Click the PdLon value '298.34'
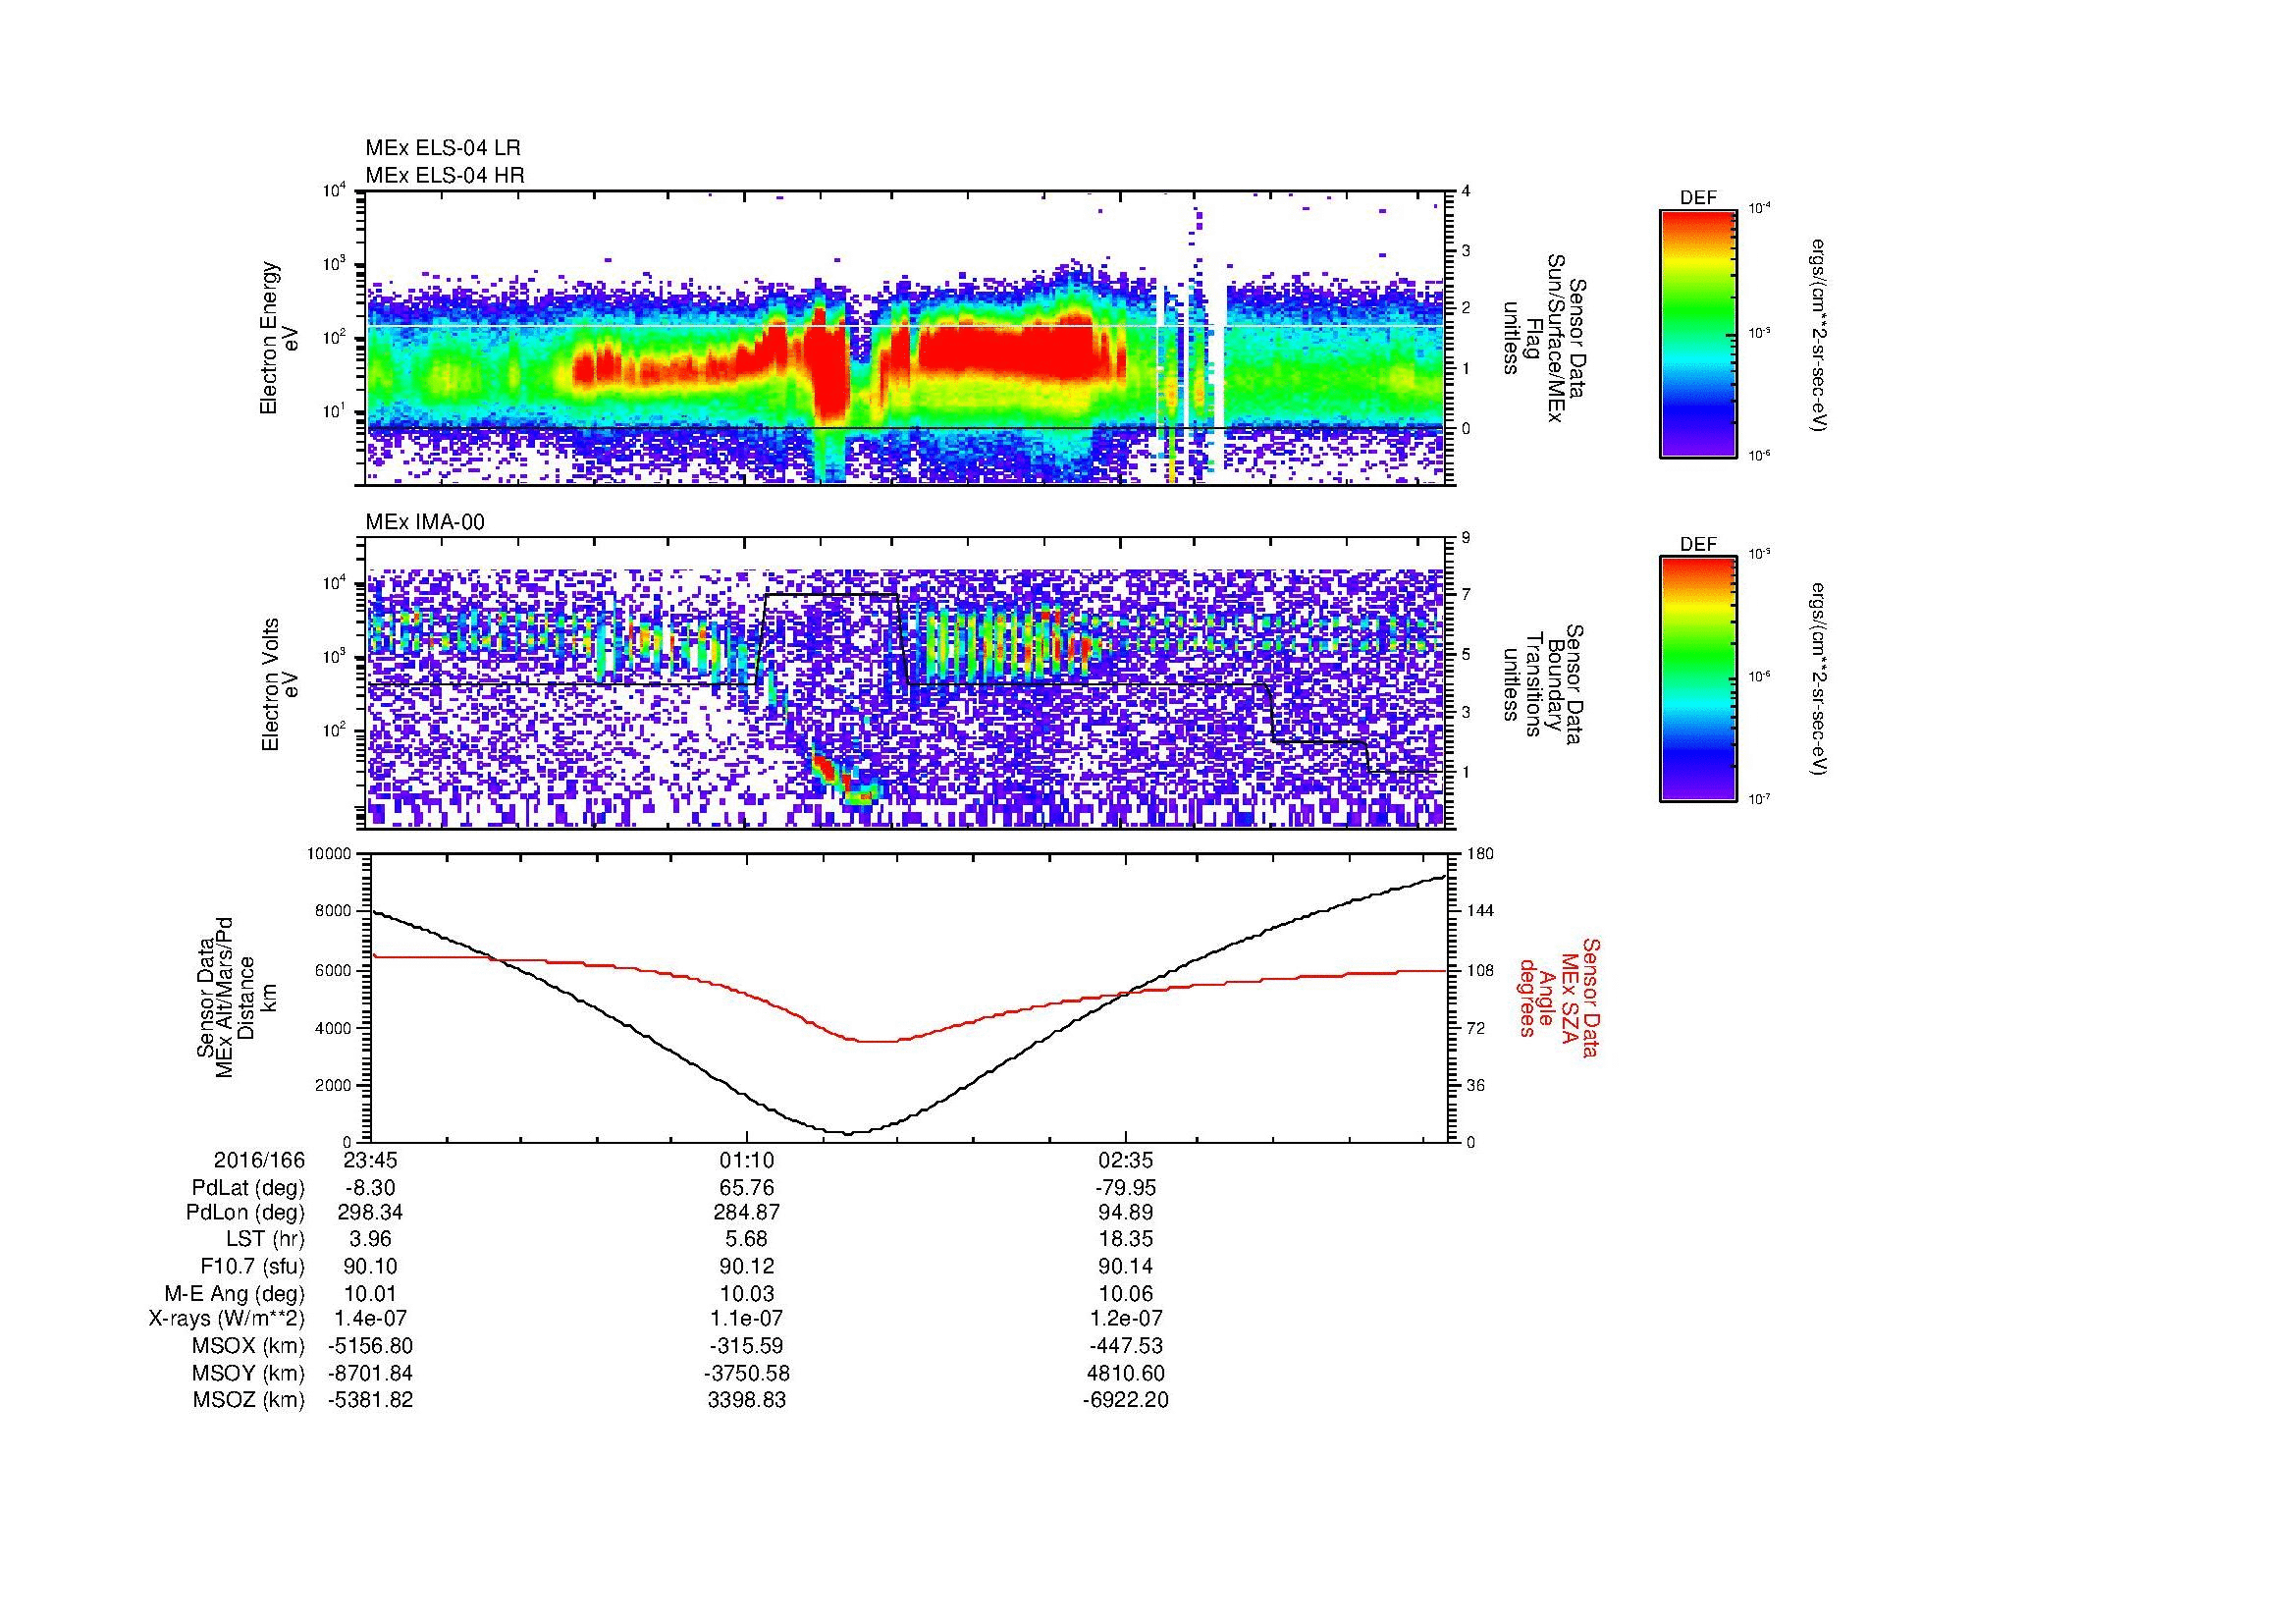Viewport: 2296px width, 1623px height. pyautogui.click(x=370, y=1212)
